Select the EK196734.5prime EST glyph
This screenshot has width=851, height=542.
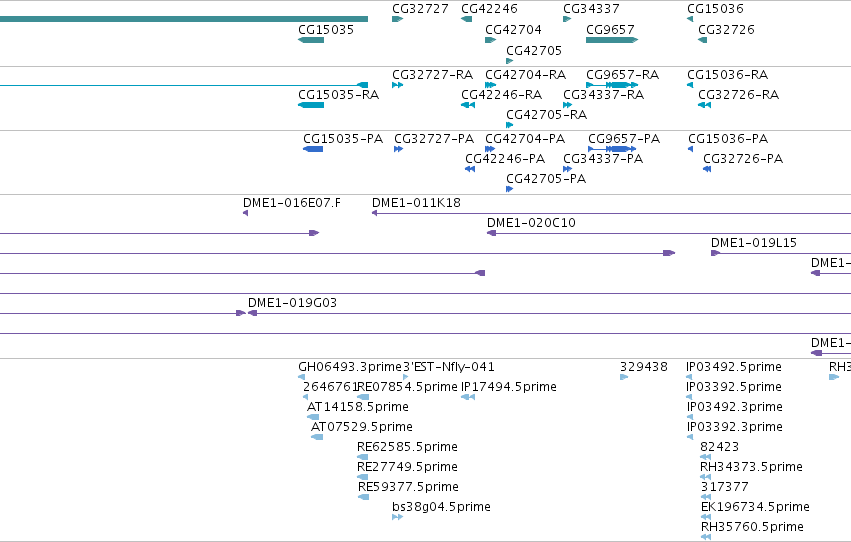coord(706,517)
